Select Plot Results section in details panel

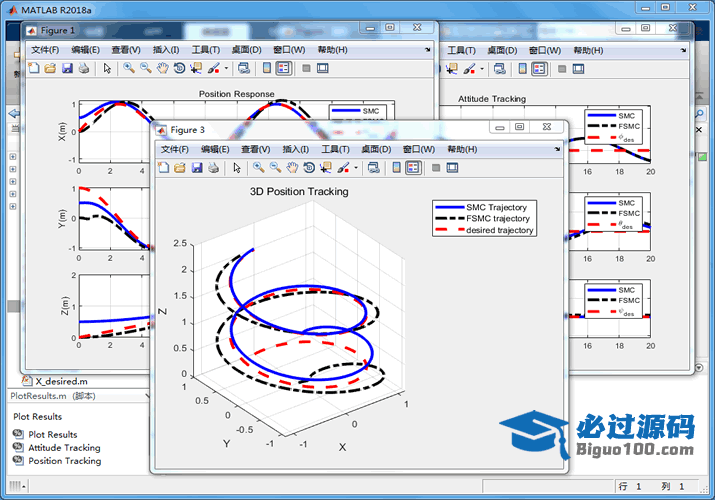click(x=45, y=434)
